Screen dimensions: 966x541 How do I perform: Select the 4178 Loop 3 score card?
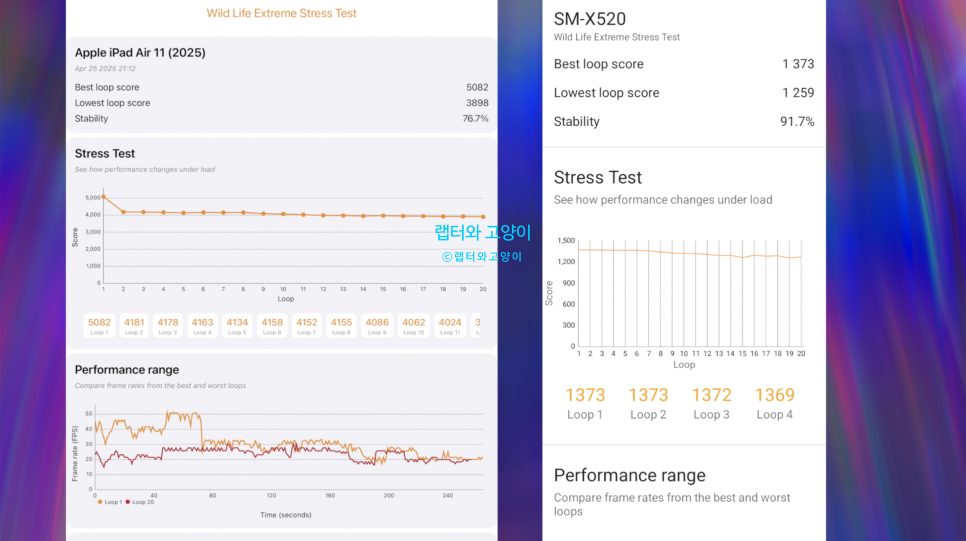[x=168, y=326]
